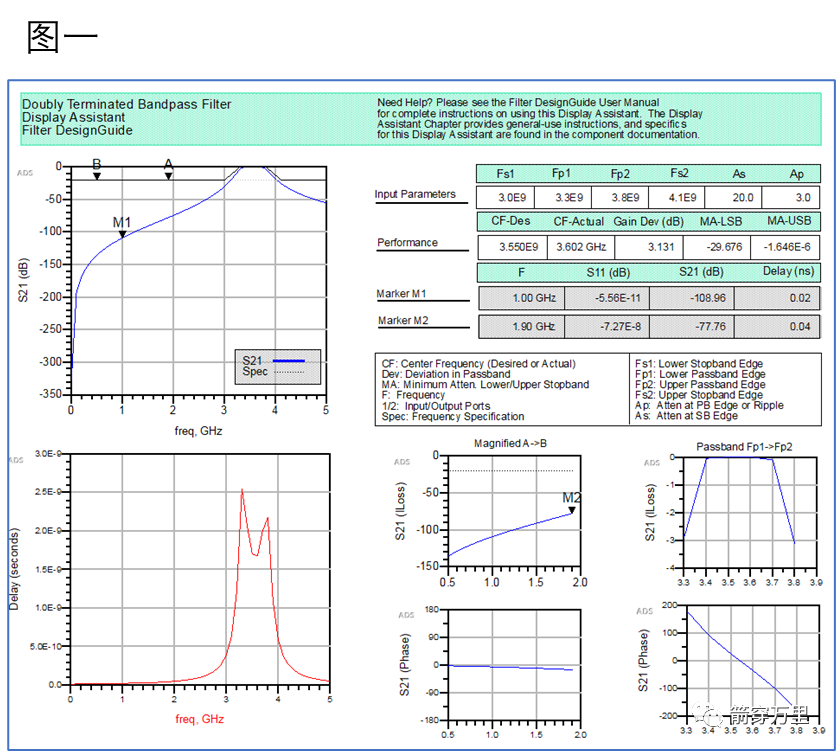Click the Fp1 column header
The height and width of the screenshot is (751, 836).
(561, 174)
